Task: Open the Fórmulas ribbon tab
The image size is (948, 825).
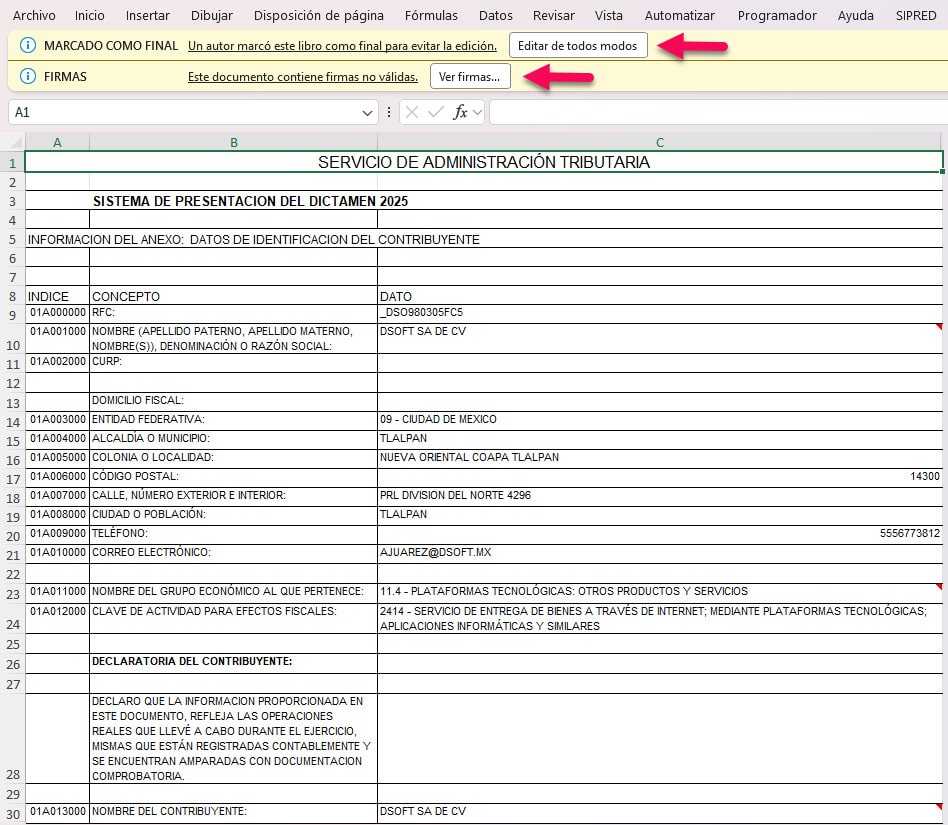Action: click(431, 15)
